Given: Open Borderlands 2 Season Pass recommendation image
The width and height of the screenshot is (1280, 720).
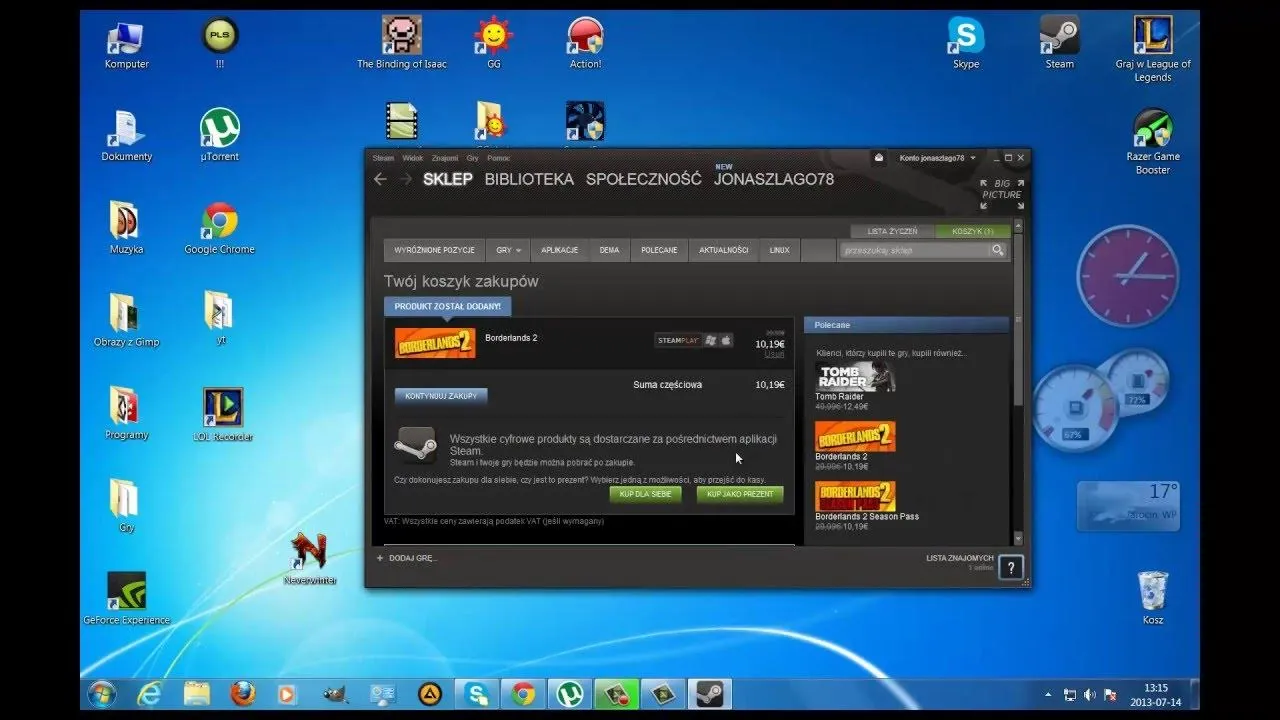Looking at the screenshot, I should point(855,496).
